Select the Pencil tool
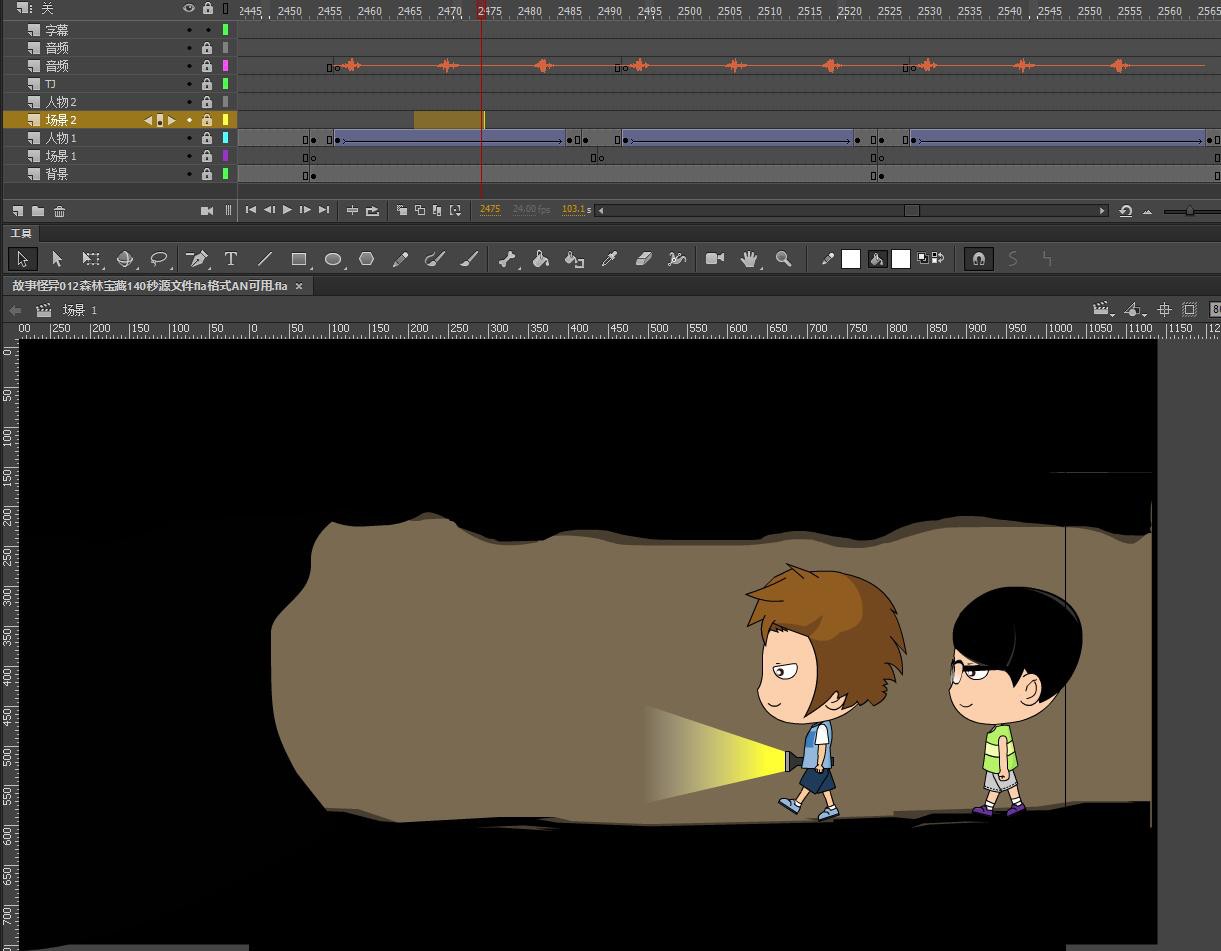 point(401,259)
